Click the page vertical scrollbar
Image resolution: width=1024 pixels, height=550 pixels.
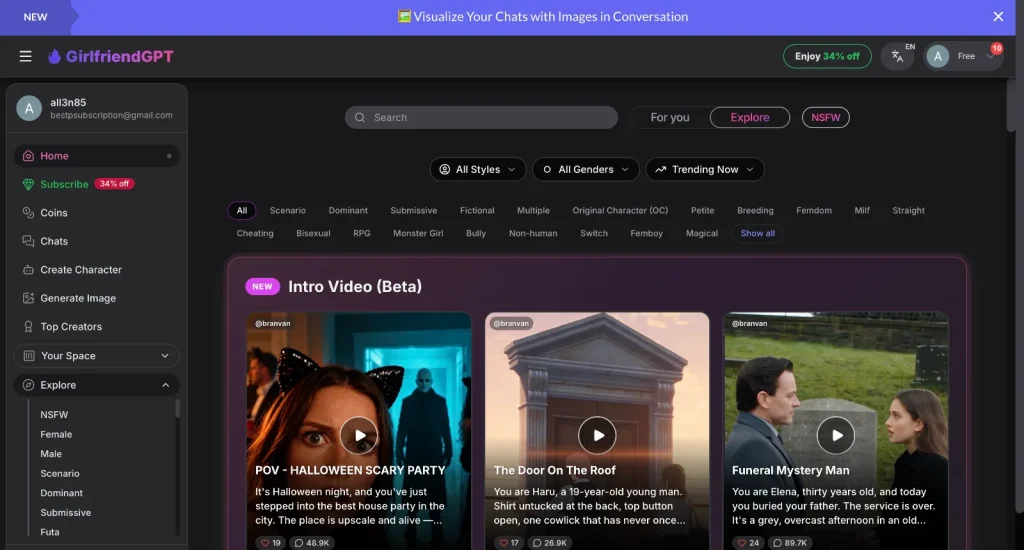pos(1011,105)
